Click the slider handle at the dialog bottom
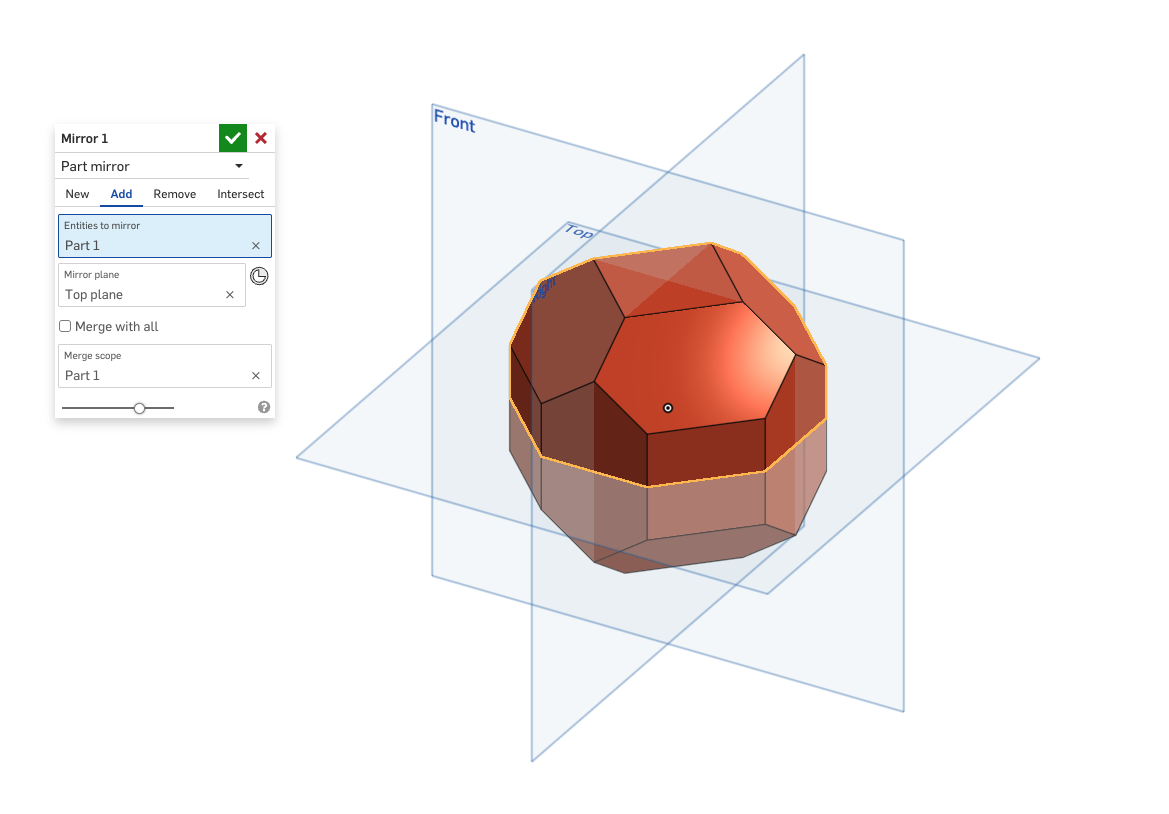 [139, 408]
